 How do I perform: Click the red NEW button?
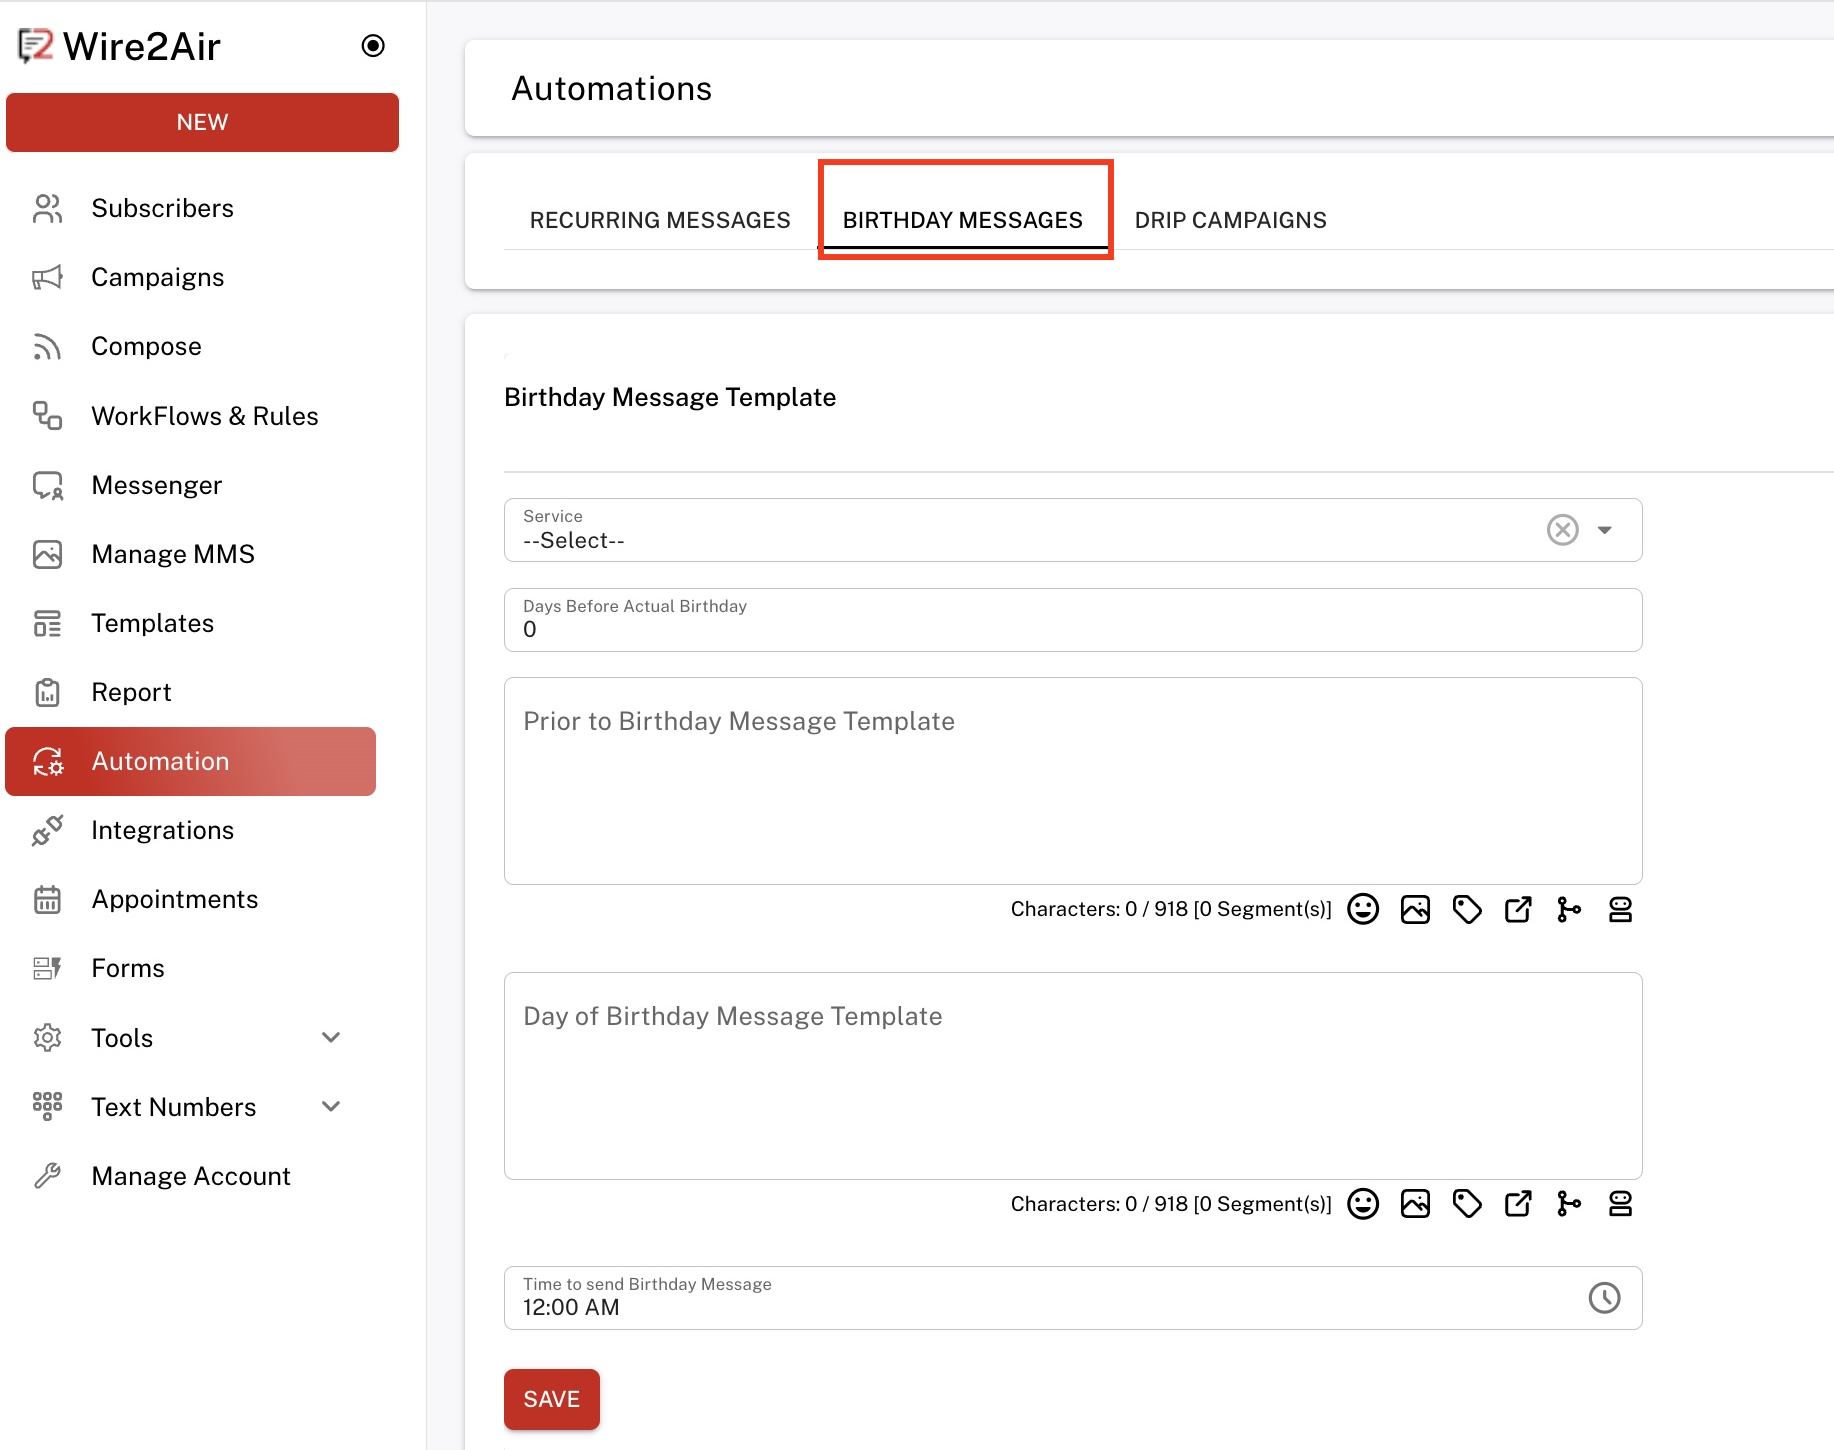(202, 122)
